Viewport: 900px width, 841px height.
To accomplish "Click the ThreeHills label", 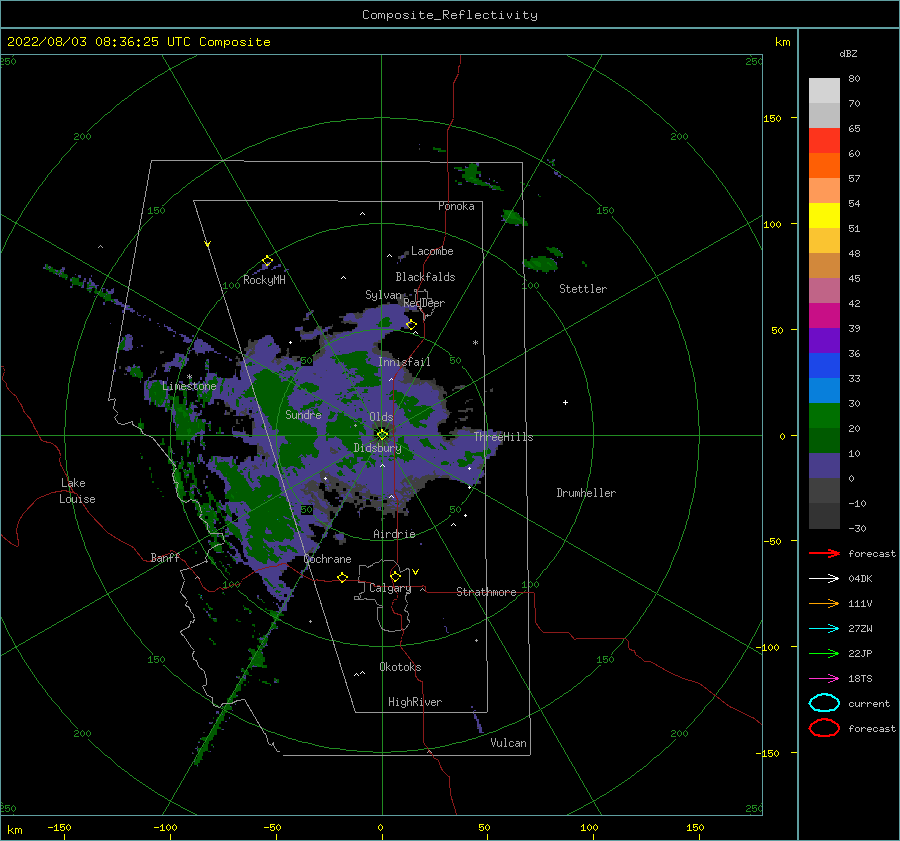I will click(x=503, y=437).
